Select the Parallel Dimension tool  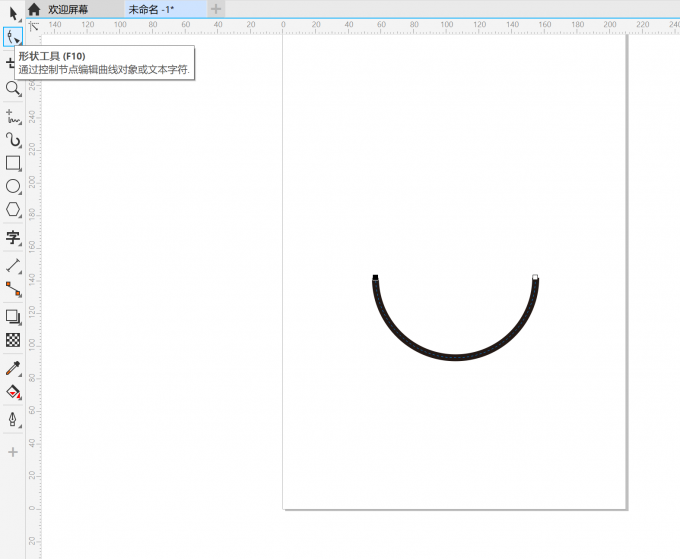click(x=13, y=265)
